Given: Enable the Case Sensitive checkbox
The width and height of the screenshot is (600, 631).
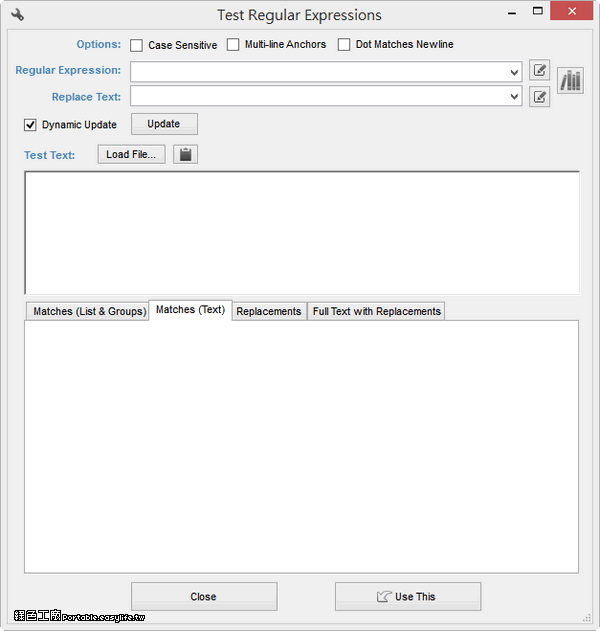Looking at the screenshot, I should (136, 45).
